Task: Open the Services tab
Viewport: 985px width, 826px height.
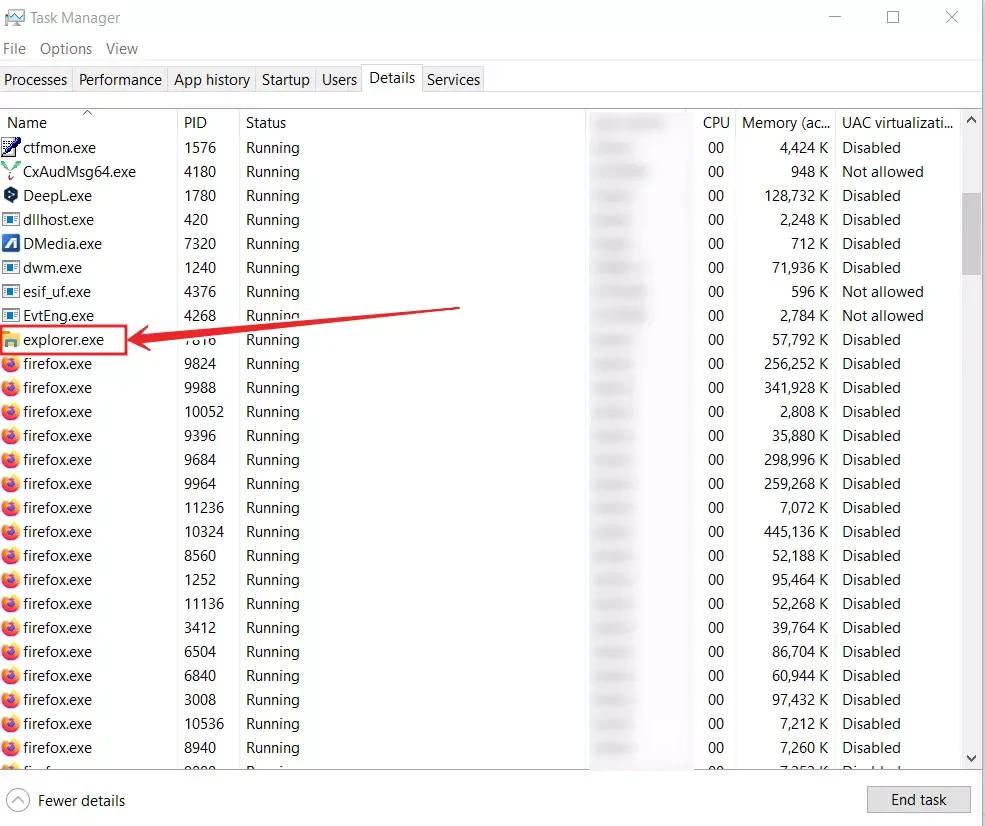Action: click(x=453, y=80)
